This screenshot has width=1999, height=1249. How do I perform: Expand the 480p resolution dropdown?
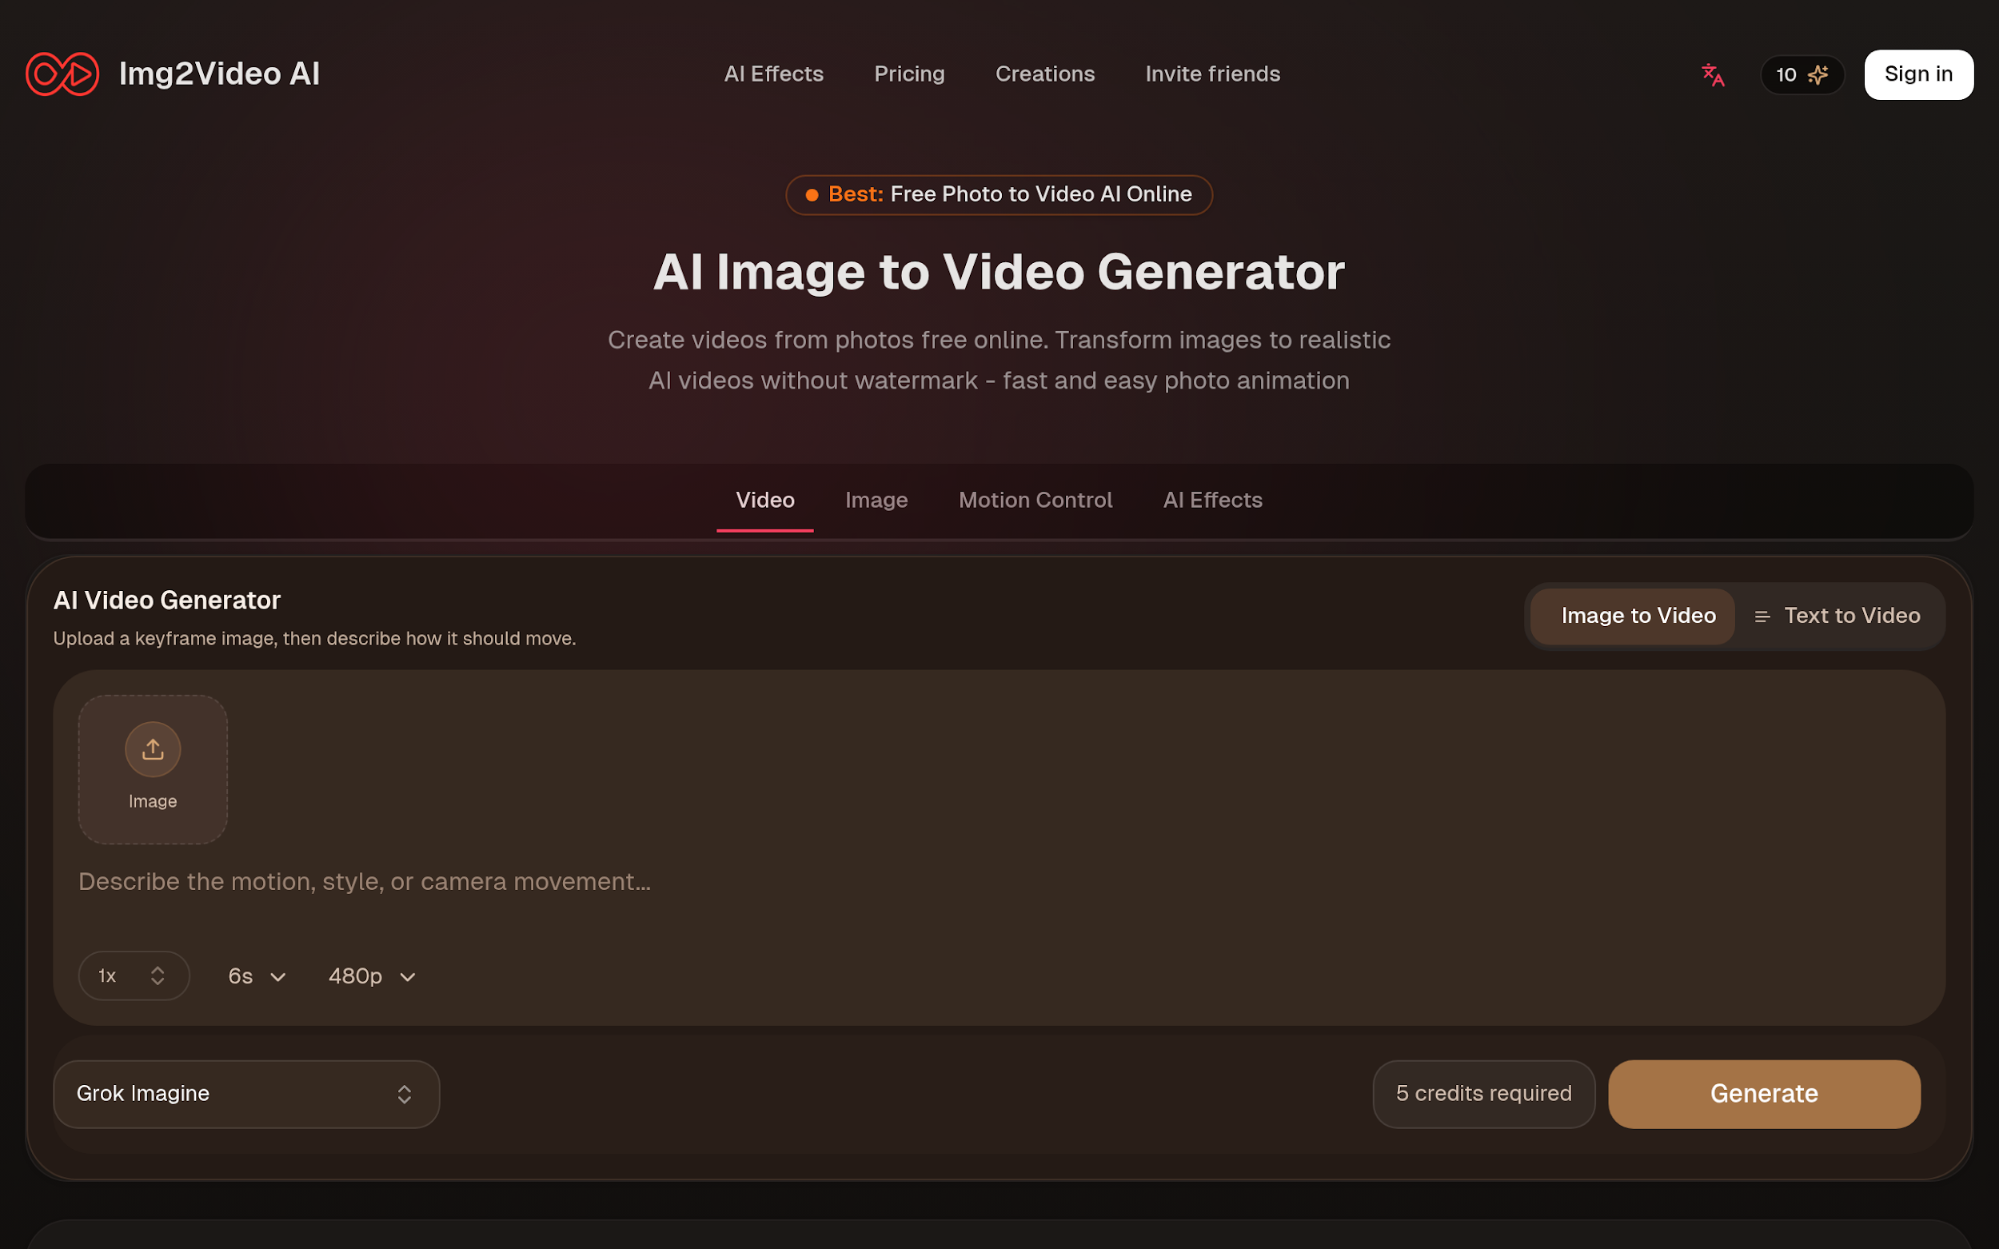pyautogui.click(x=371, y=976)
